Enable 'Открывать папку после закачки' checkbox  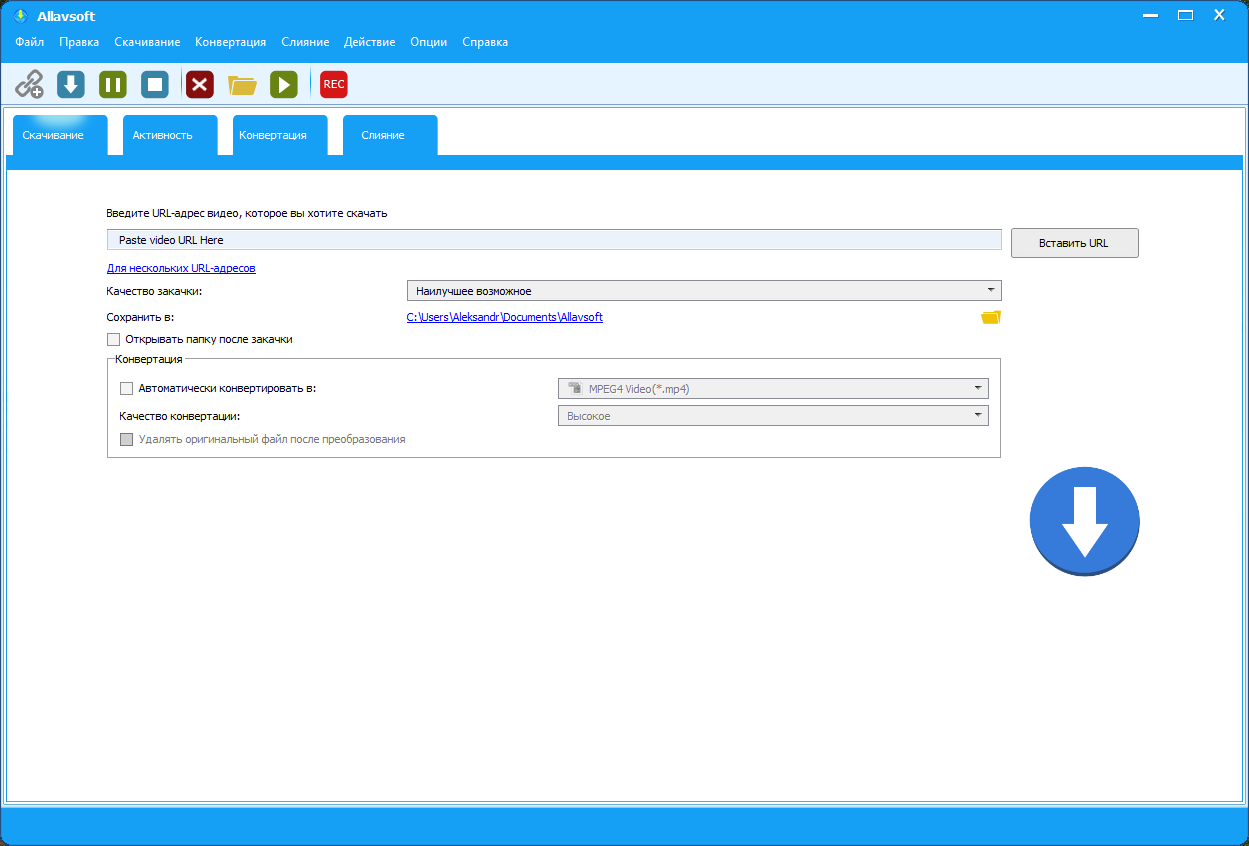click(x=113, y=340)
